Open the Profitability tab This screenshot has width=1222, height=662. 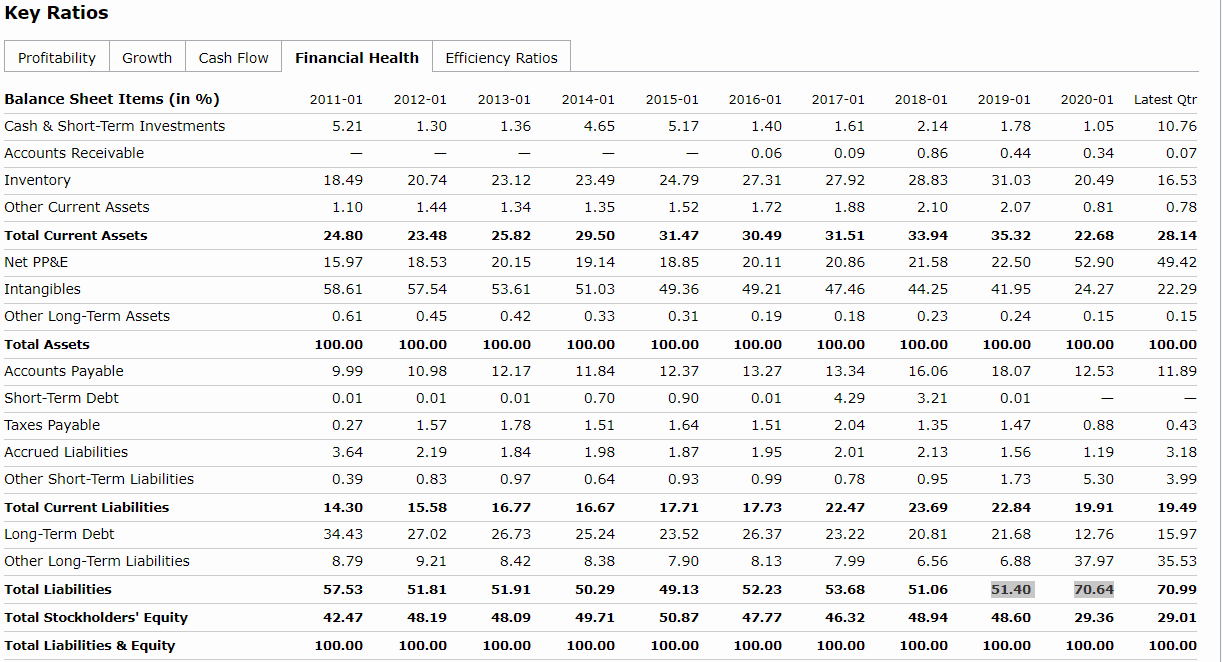[x=57, y=58]
